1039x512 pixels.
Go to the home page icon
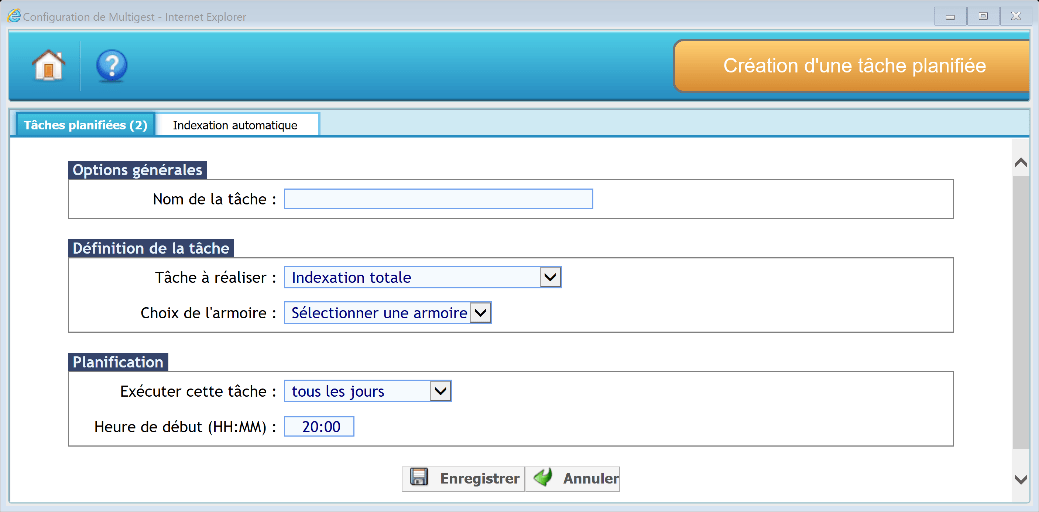point(48,66)
